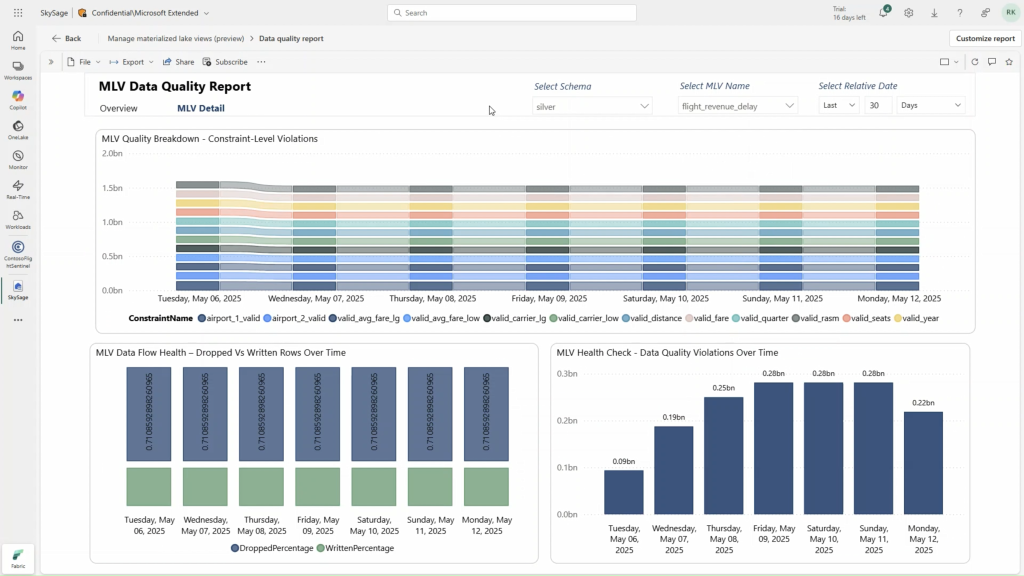Expand the collapsed pages pane arrow
Image resolution: width=1024 pixels, height=576 pixels.
tap(51, 61)
